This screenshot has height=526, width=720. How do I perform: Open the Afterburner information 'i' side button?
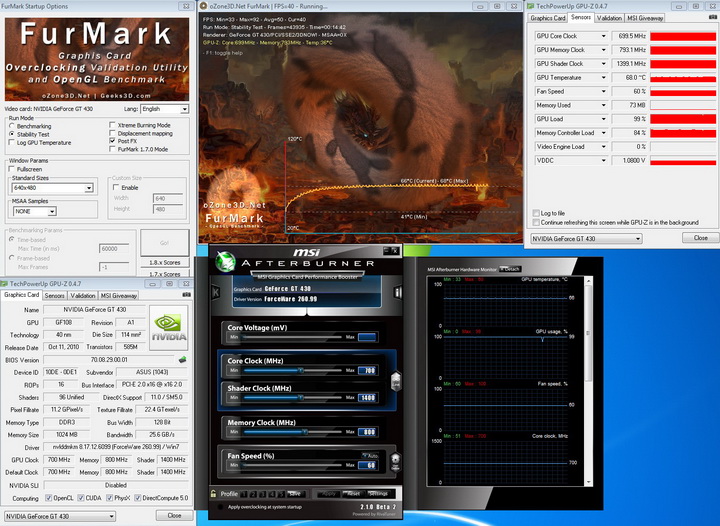[398, 292]
